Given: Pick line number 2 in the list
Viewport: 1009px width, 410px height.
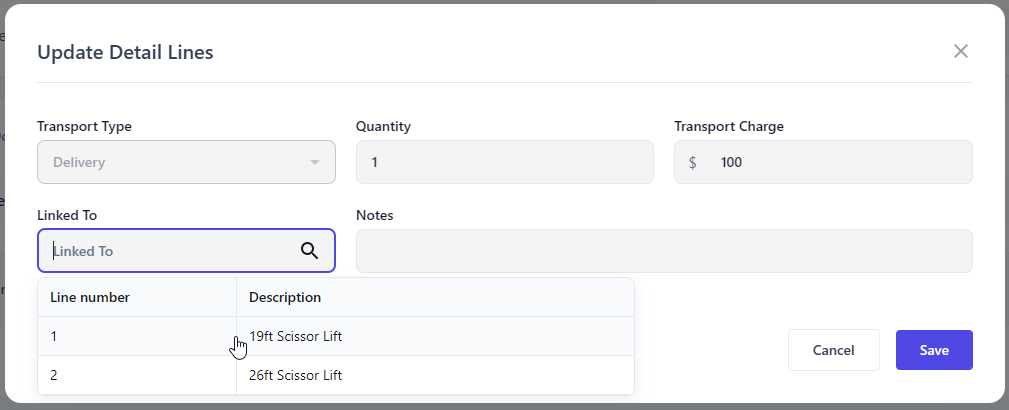Looking at the screenshot, I should [54, 375].
